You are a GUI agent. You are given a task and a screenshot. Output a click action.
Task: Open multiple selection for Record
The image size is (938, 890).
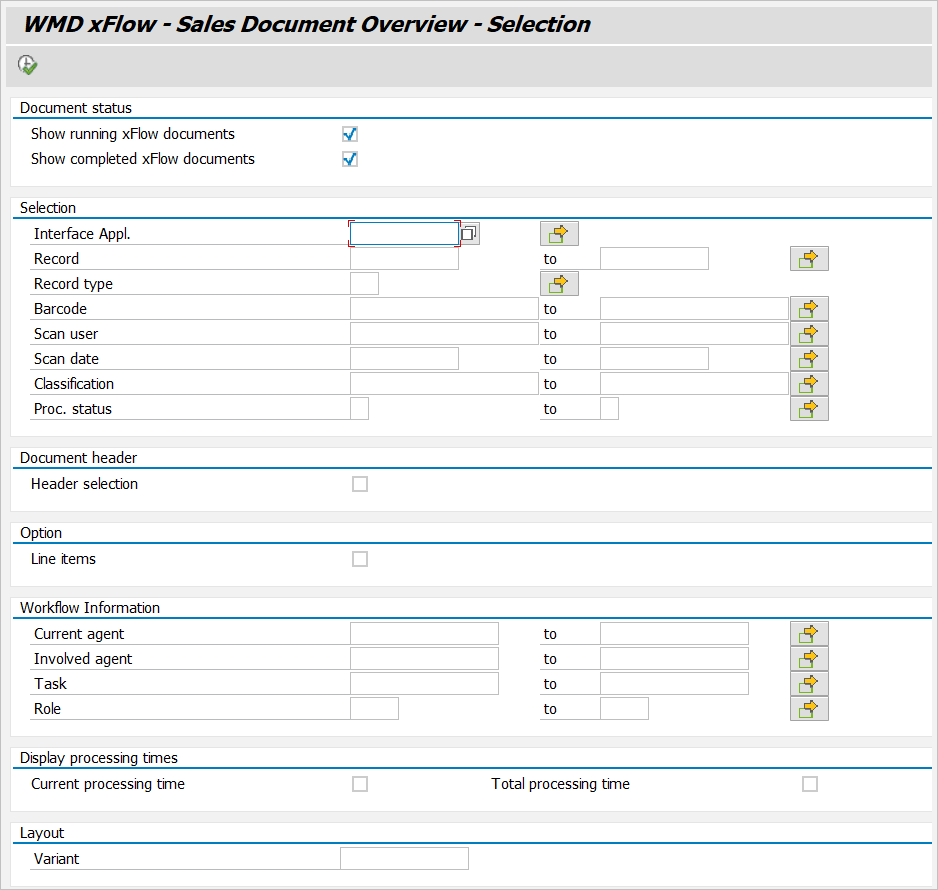pos(809,259)
